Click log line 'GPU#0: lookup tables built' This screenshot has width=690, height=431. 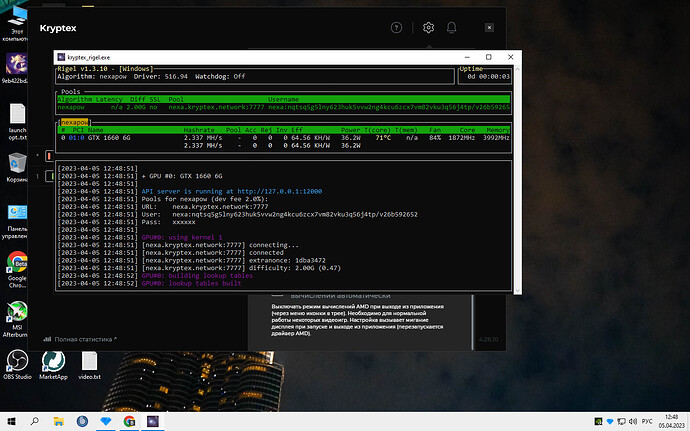(191, 284)
